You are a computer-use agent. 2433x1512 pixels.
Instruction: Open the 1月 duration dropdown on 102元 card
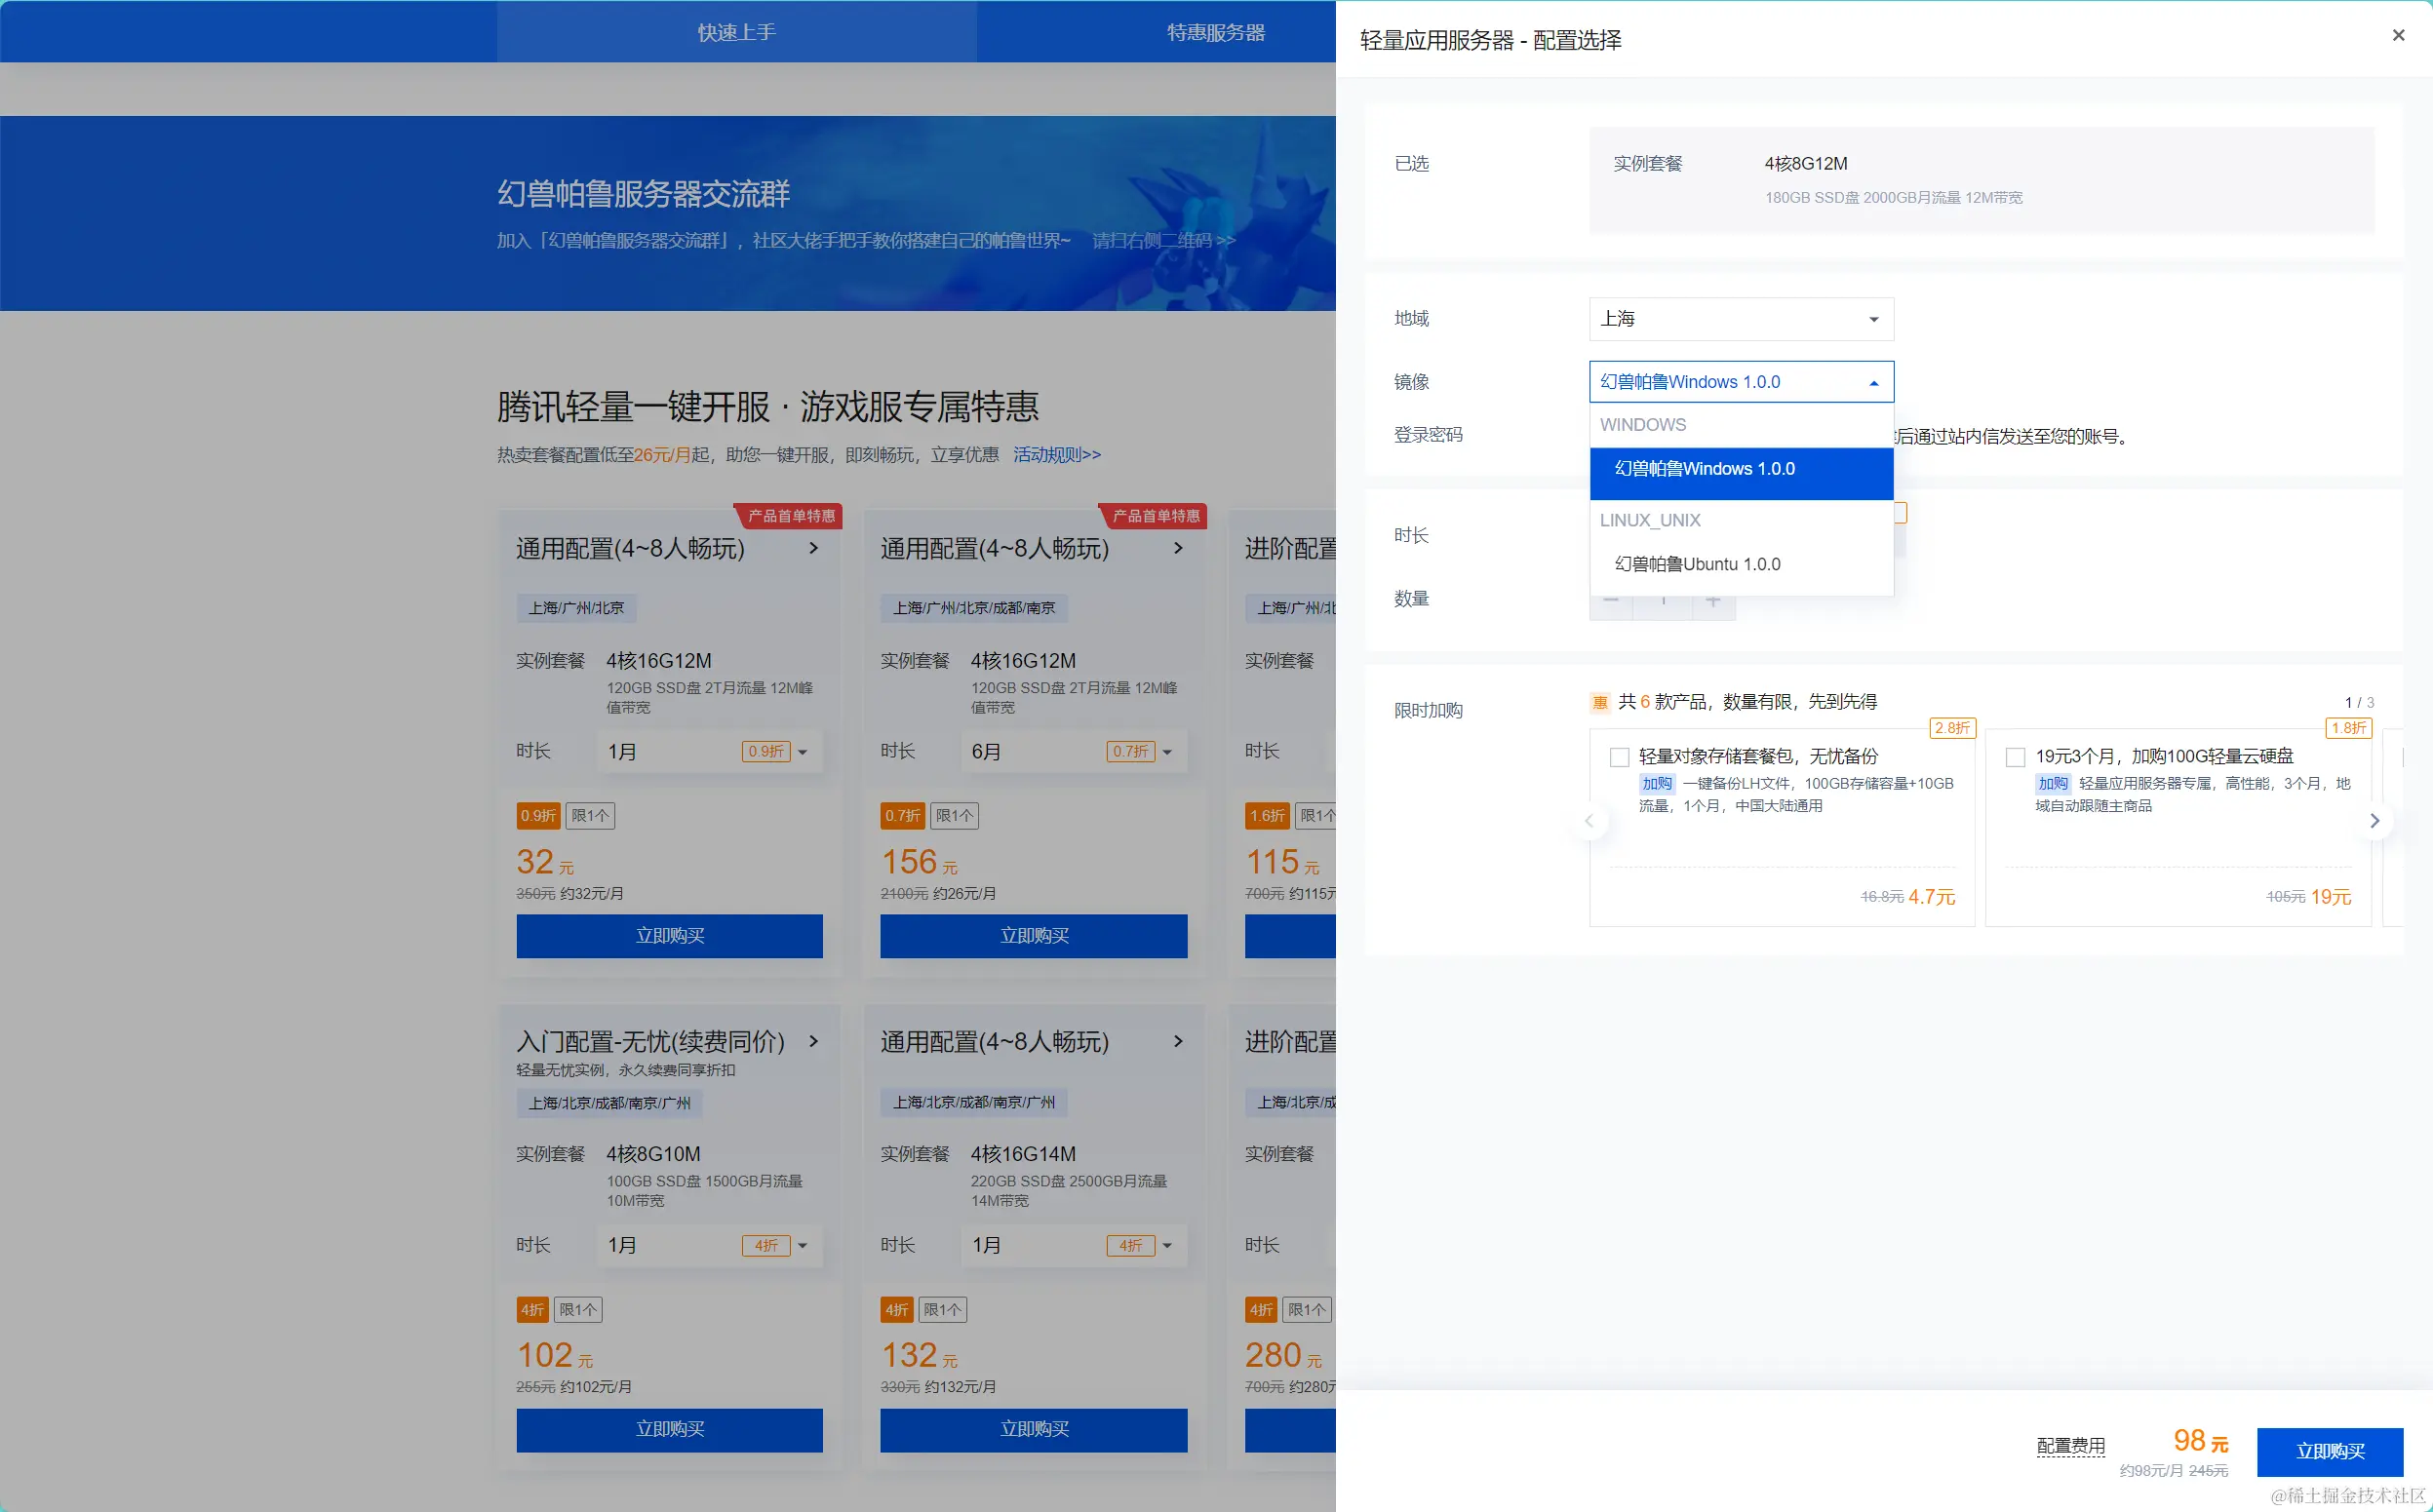tap(709, 1245)
